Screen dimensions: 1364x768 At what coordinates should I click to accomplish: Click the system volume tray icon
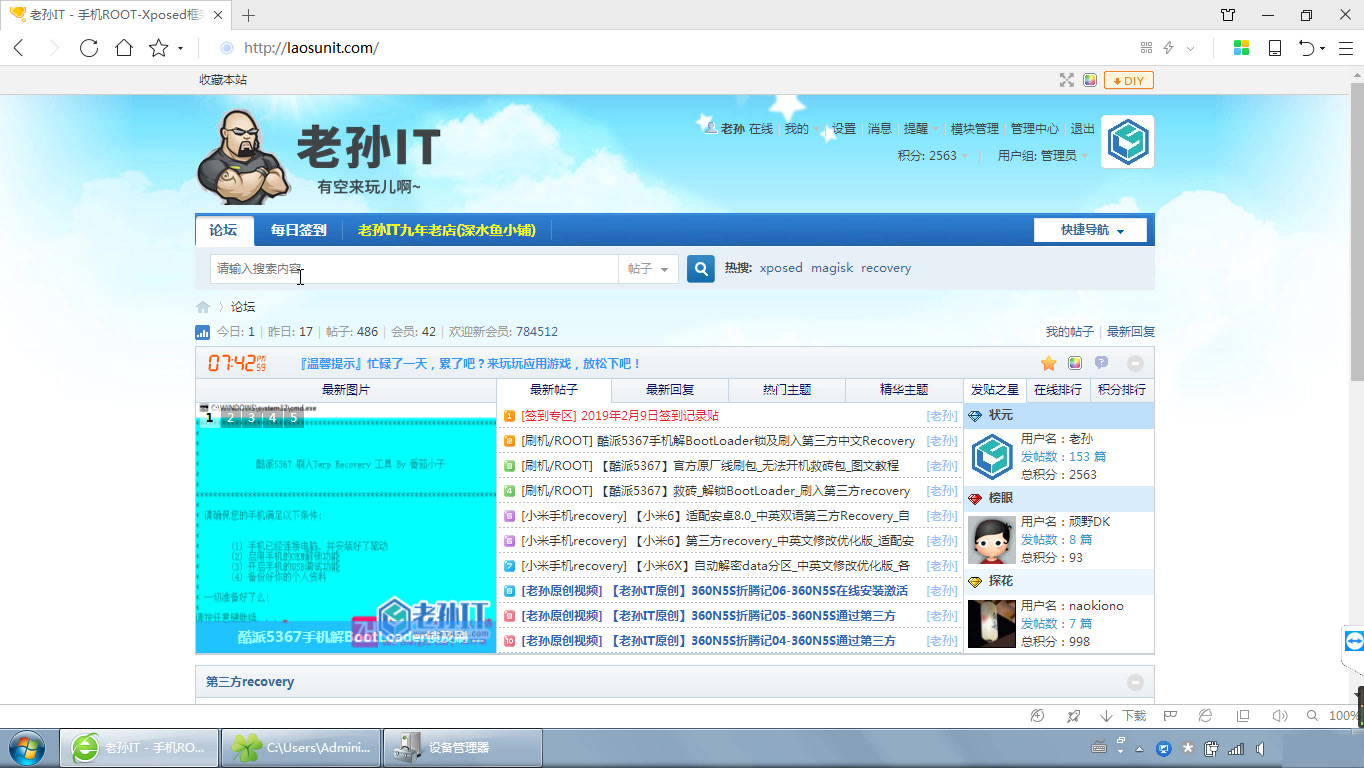pos(1260,748)
